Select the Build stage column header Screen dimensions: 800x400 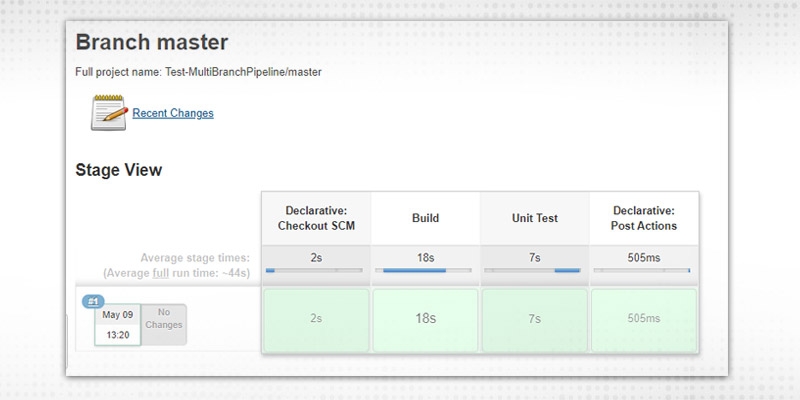point(425,218)
